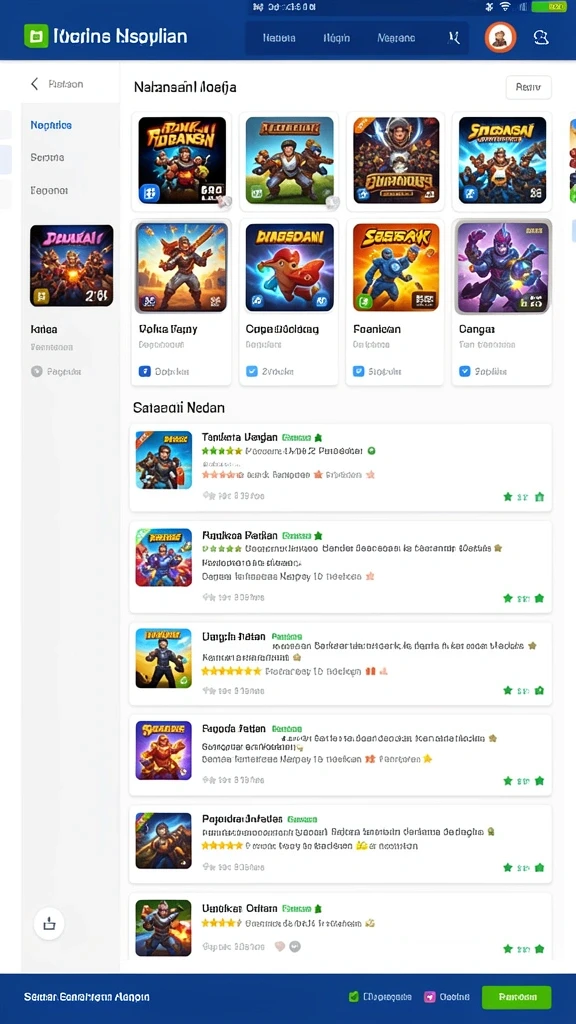Screen dimensions: 576x1024
Task: Toggle the checkbox under Copapdioldeng card
Action: point(252,372)
